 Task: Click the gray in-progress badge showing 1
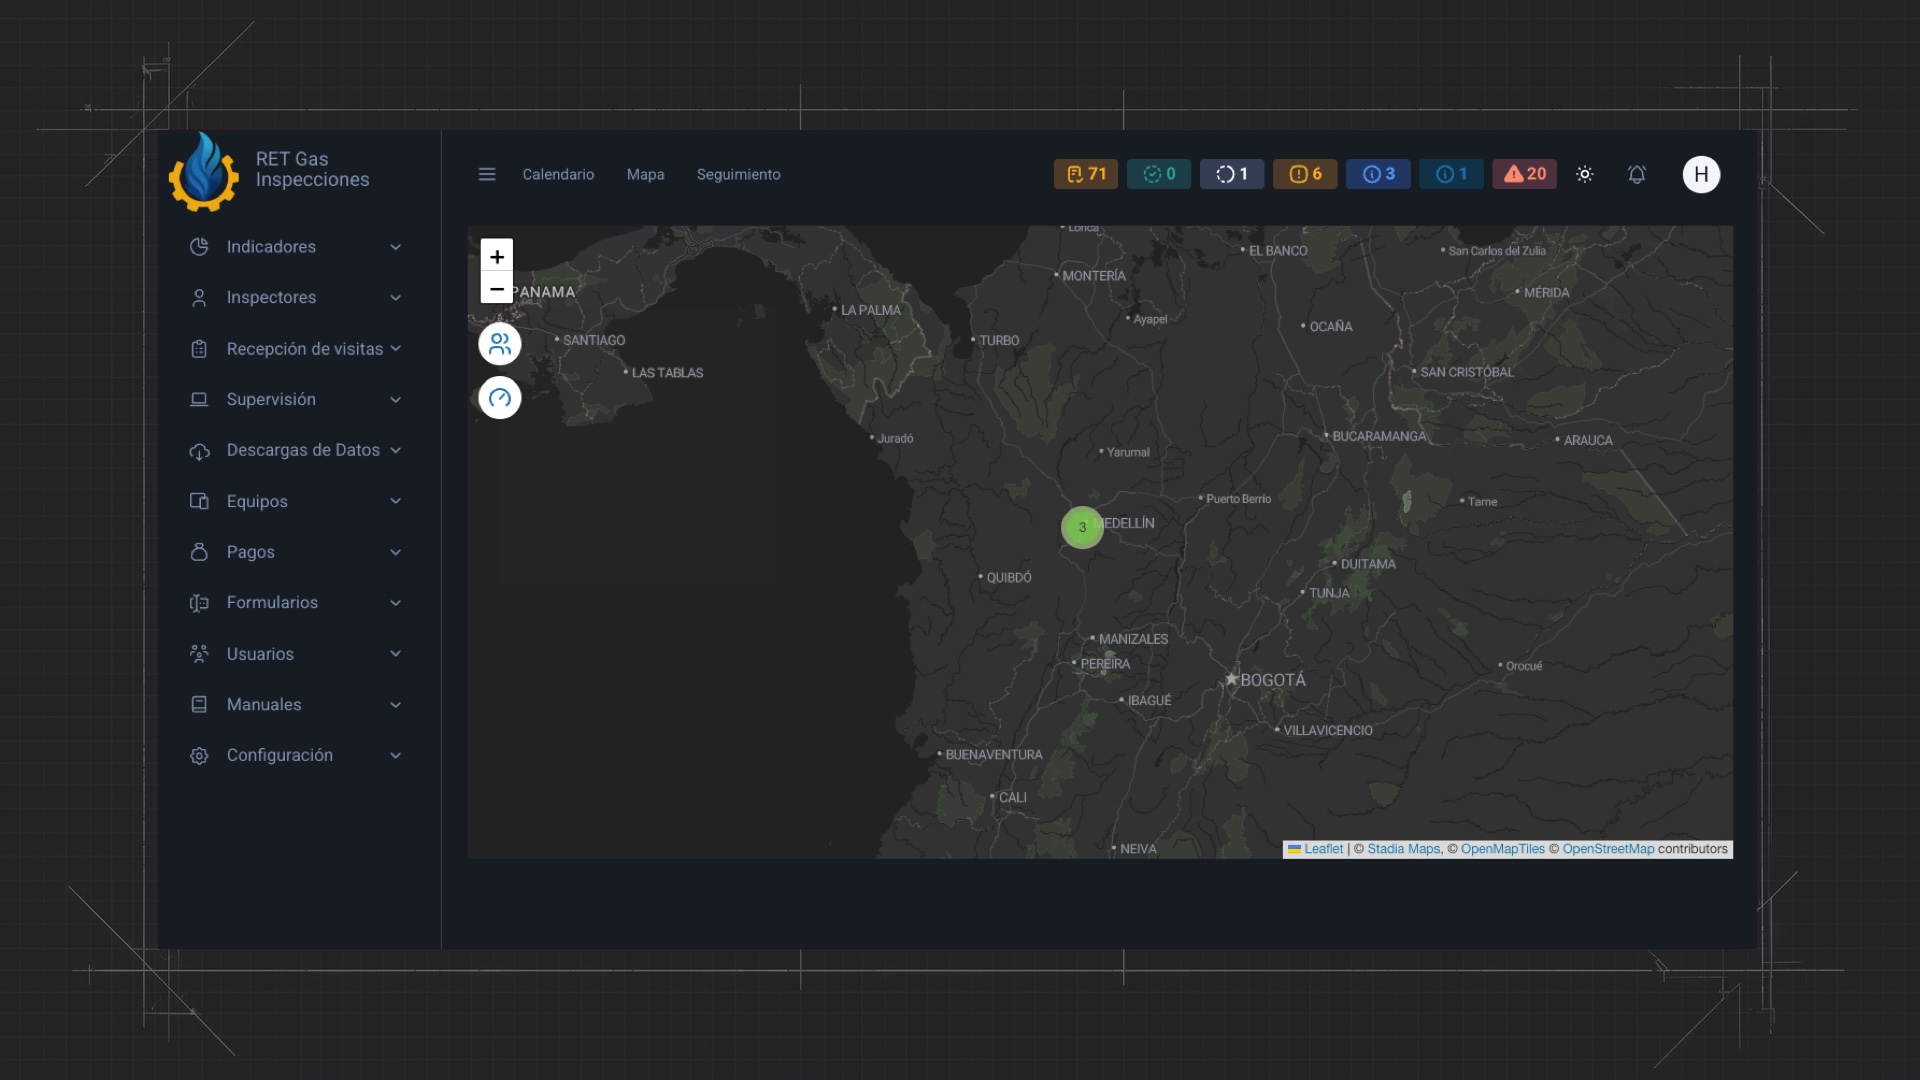tap(1232, 174)
